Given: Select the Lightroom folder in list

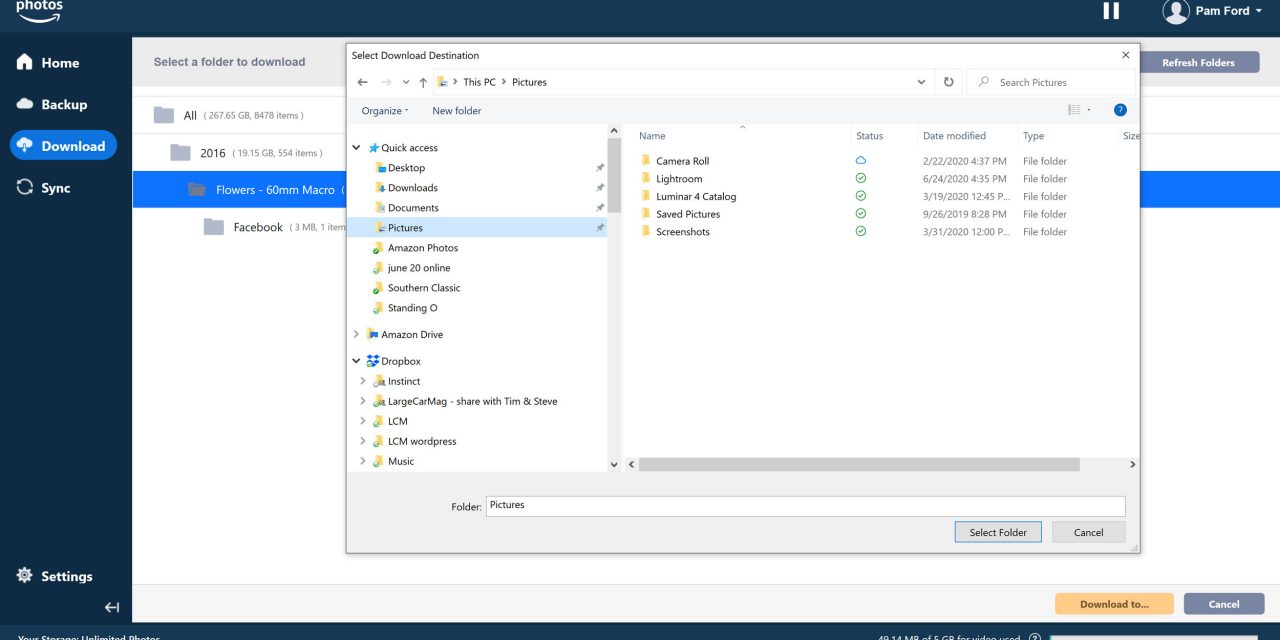Looking at the screenshot, I should (x=679, y=179).
